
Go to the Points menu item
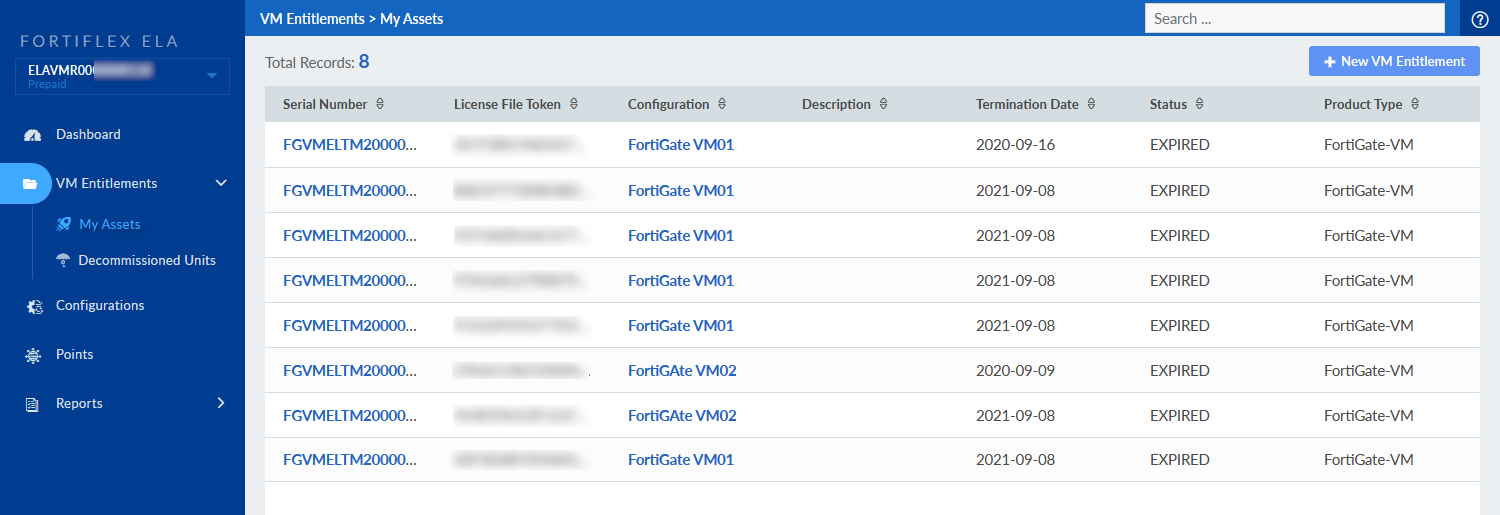(x=75, y=354)
